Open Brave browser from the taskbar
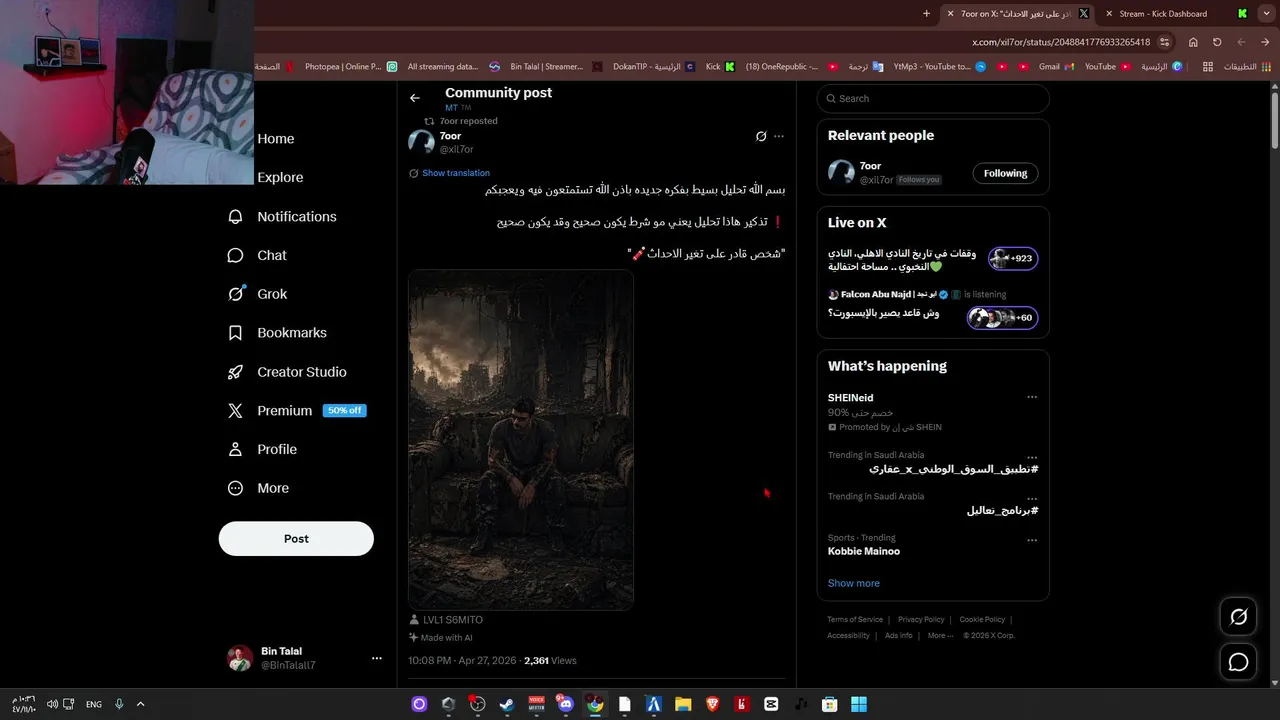This screenshot has height=720, width=1280. pos(712,704)
